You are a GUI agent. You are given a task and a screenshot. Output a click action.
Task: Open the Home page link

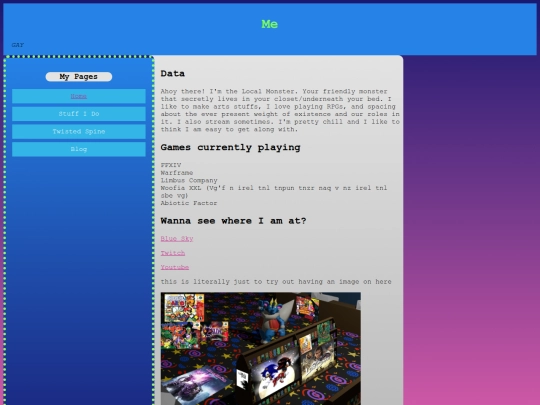[79, 96]
